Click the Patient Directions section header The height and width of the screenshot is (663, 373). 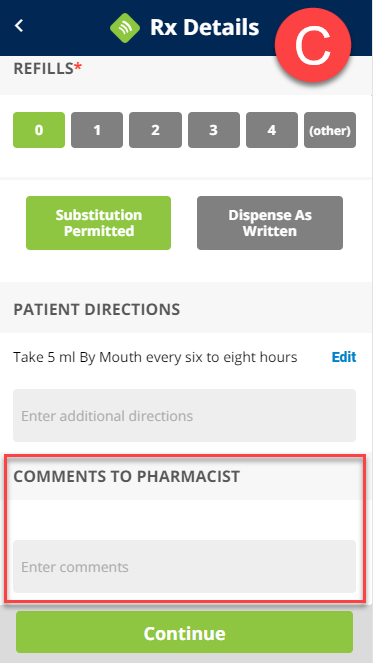pos(97,310)
